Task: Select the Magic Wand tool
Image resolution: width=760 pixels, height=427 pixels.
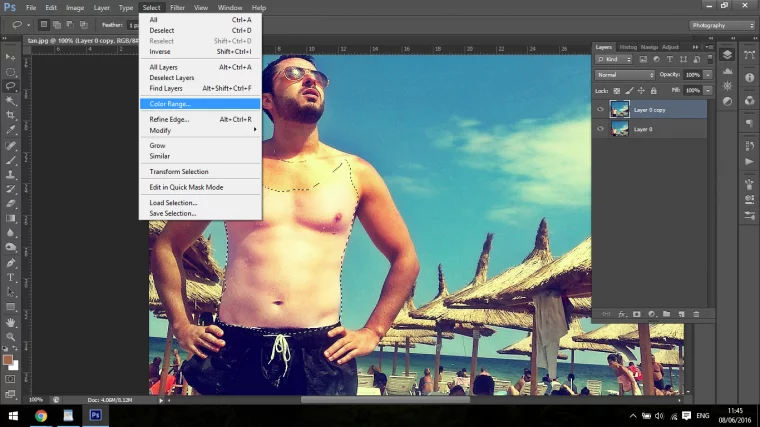Action: point(10,101)
